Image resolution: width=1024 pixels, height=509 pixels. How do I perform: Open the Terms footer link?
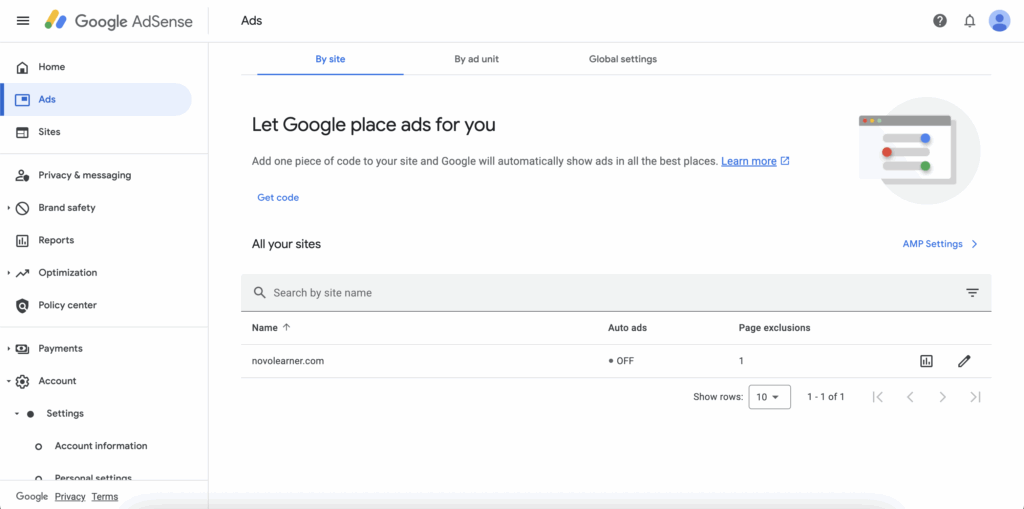point(104,497)
